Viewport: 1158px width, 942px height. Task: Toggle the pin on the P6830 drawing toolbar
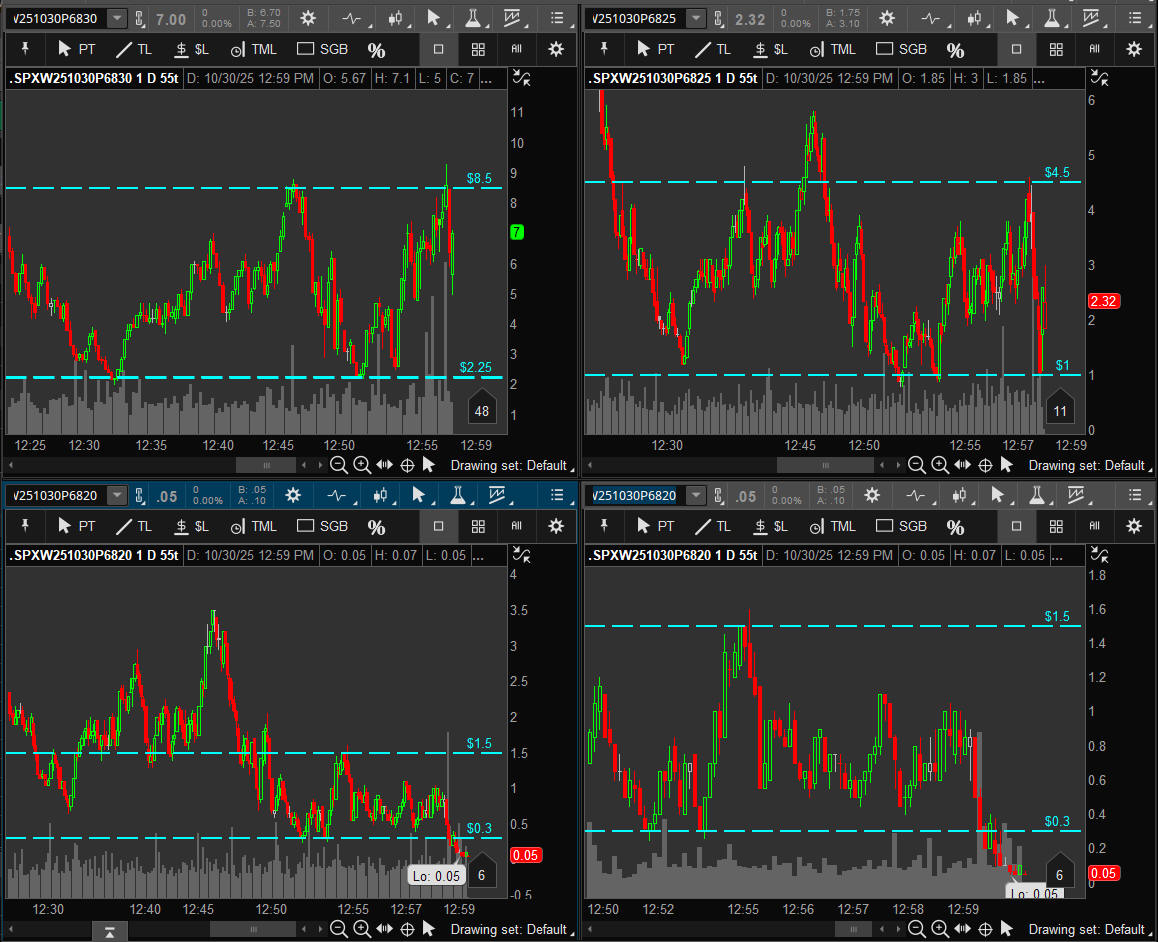click(25, 49)
